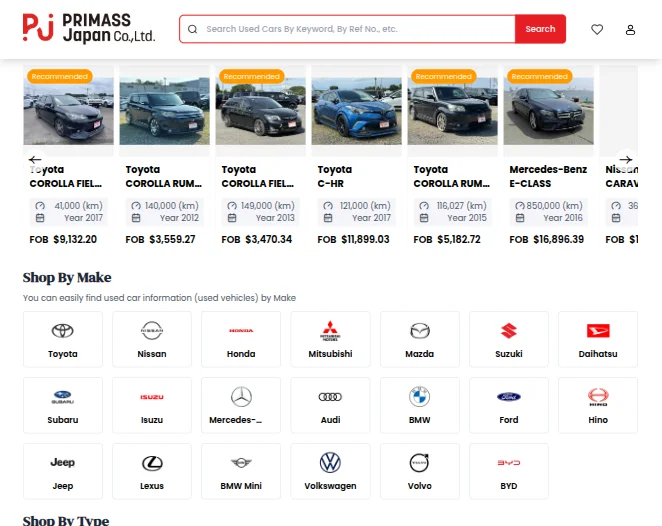Select the Toyota make tile
Image resolution: width=662 pixels, height=526 pixels.
[x=62, y=339]
